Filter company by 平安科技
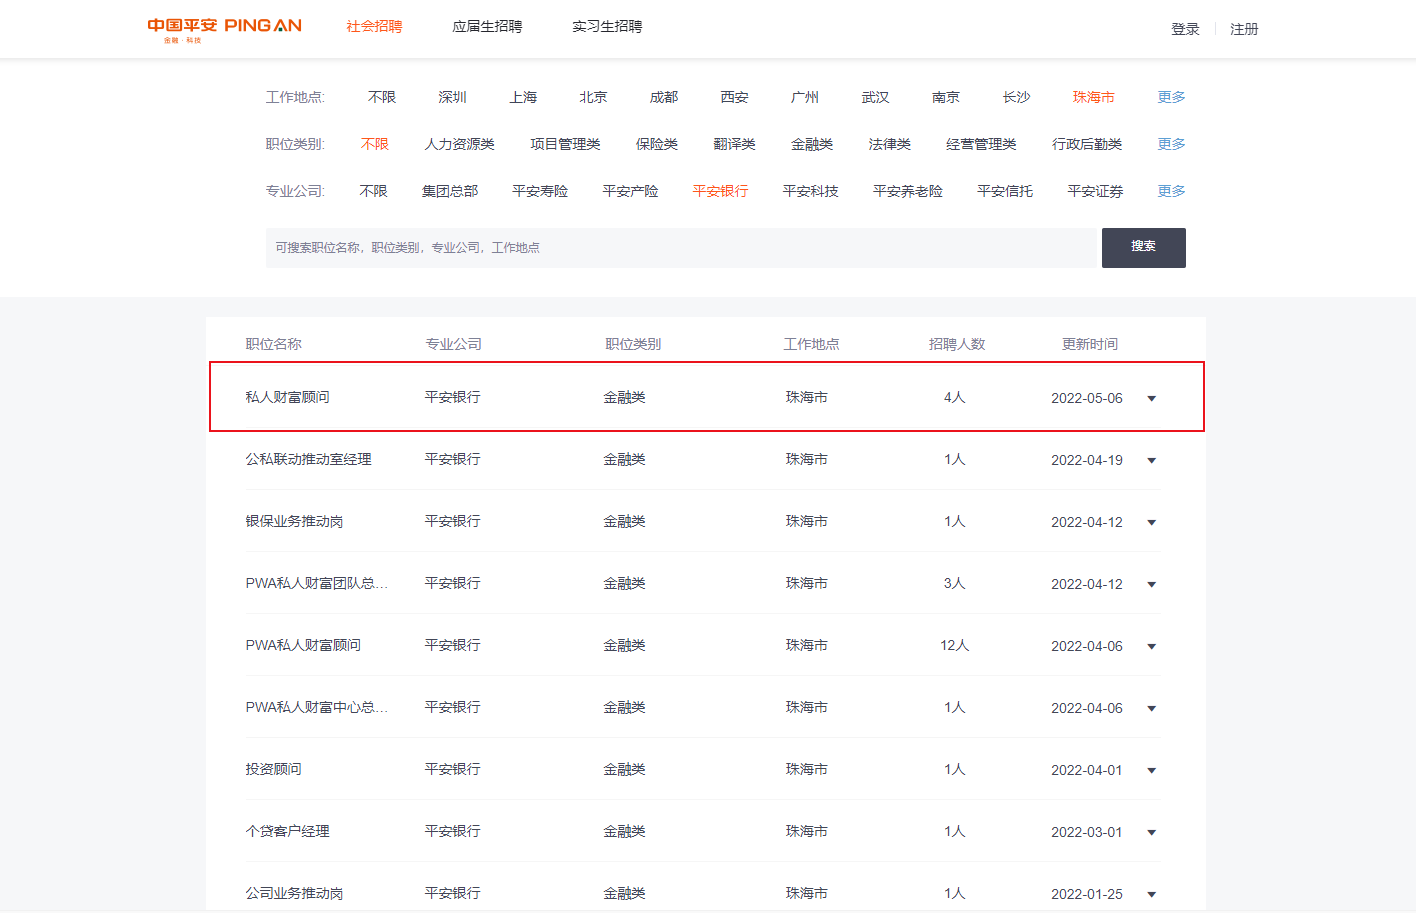The height and width of the screenshot is (913, 1416). coord(810,191)
